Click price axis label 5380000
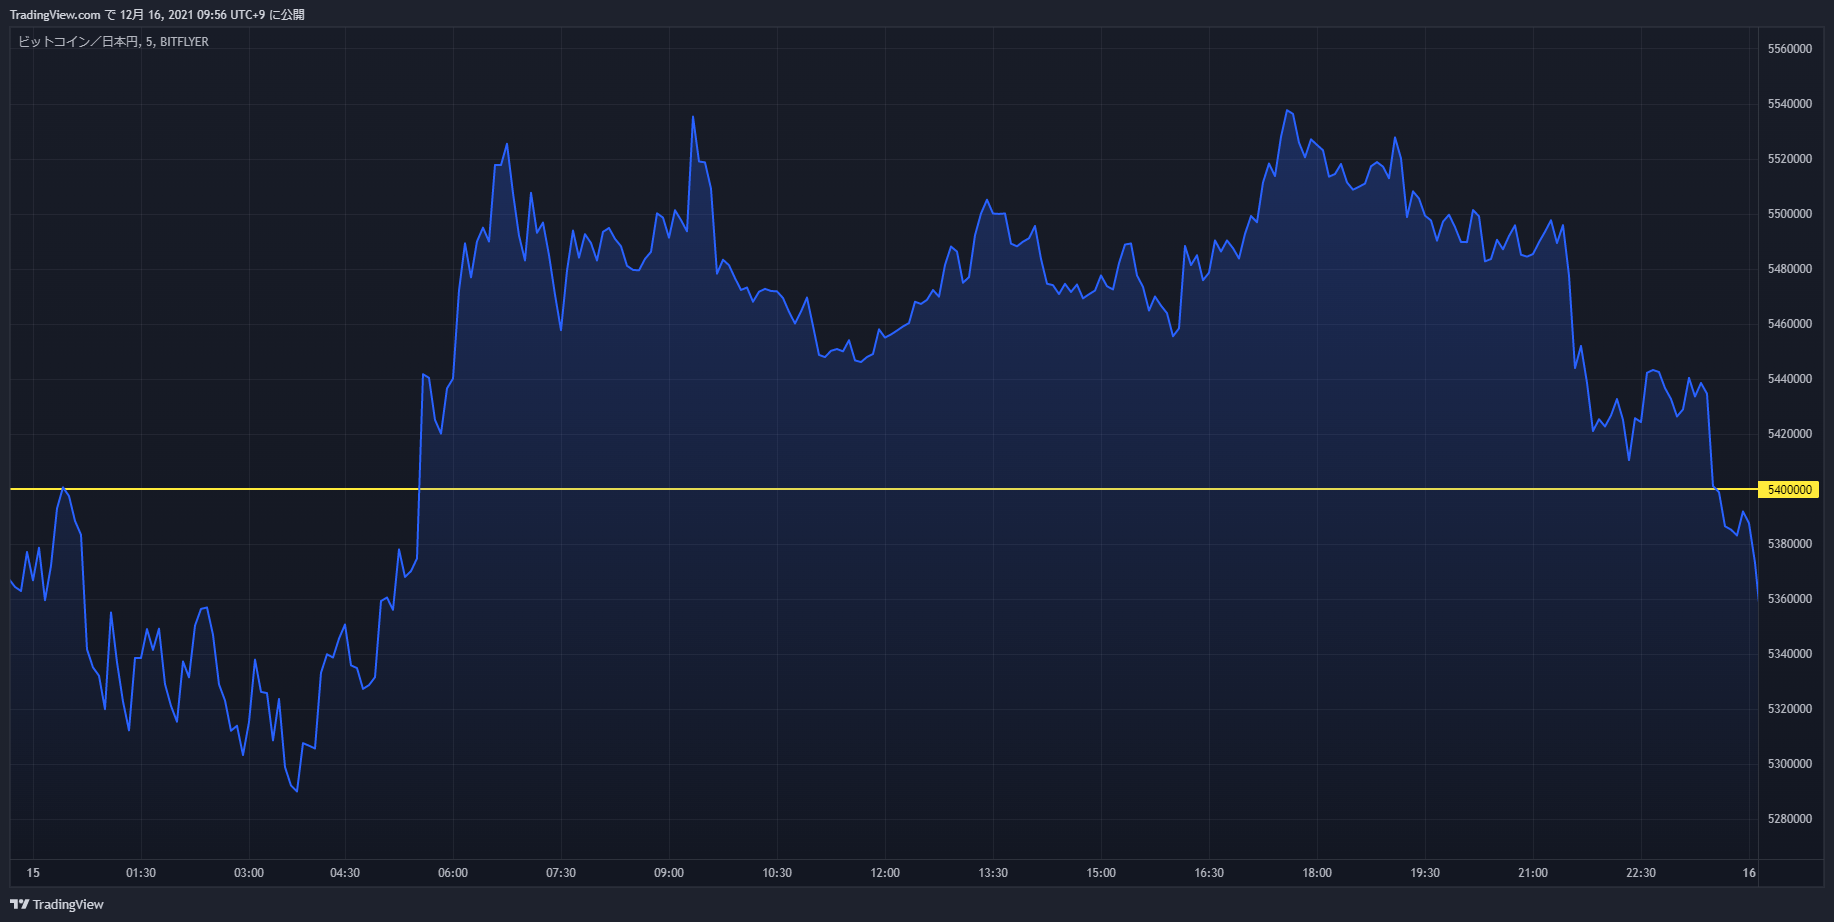 (1790, 544)
